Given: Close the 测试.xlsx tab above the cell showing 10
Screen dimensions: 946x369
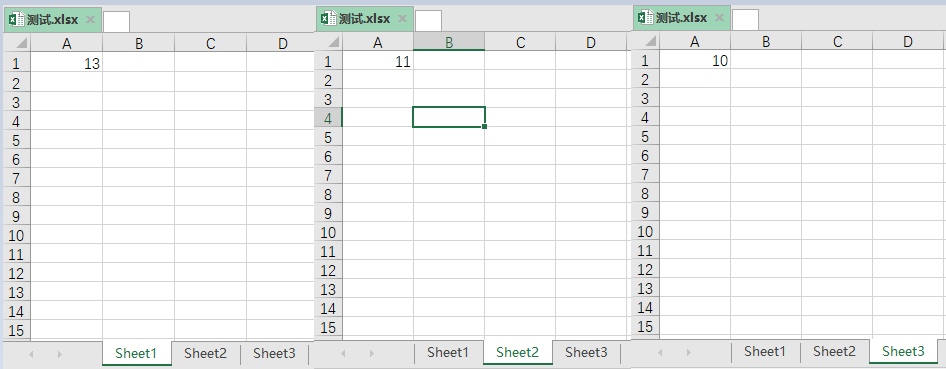Looking at the screenshot, I should [x=718, y=17].
